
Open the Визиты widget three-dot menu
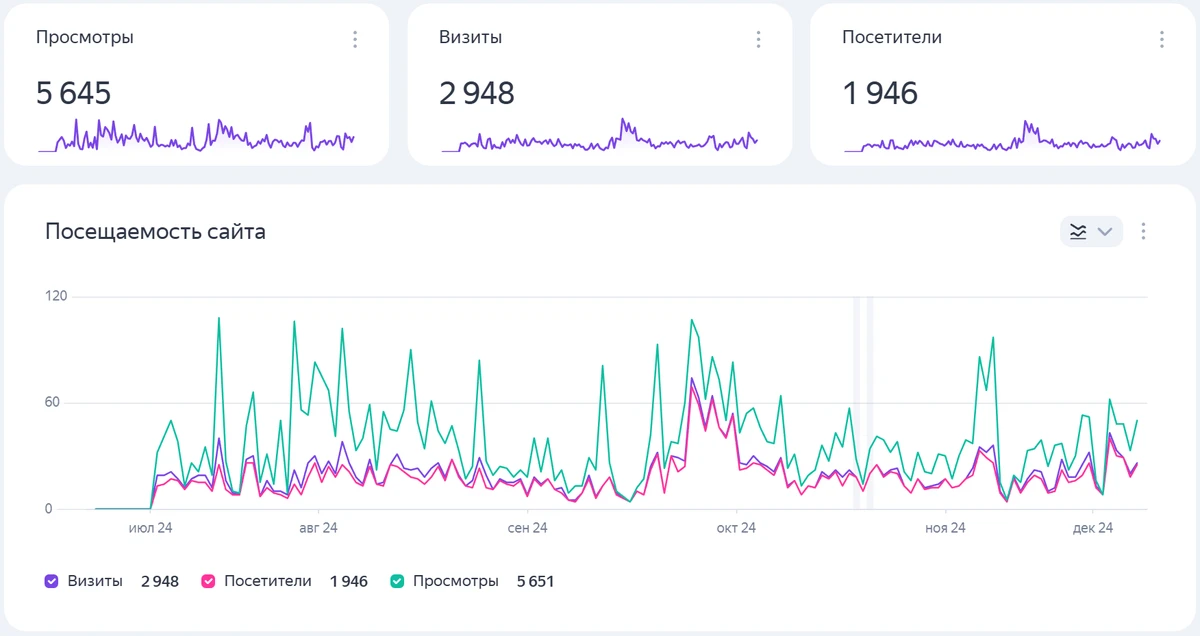(x=758, y=39)
